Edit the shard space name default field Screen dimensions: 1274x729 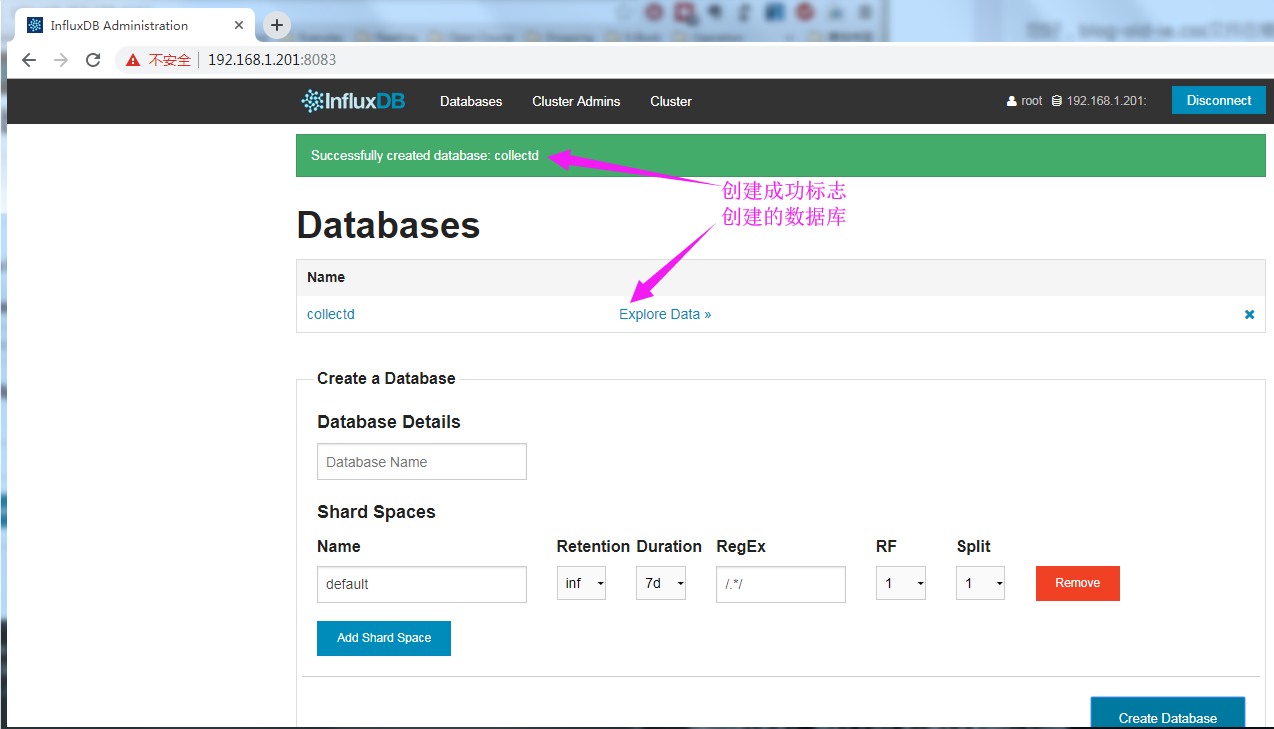(x=422, y=584)
